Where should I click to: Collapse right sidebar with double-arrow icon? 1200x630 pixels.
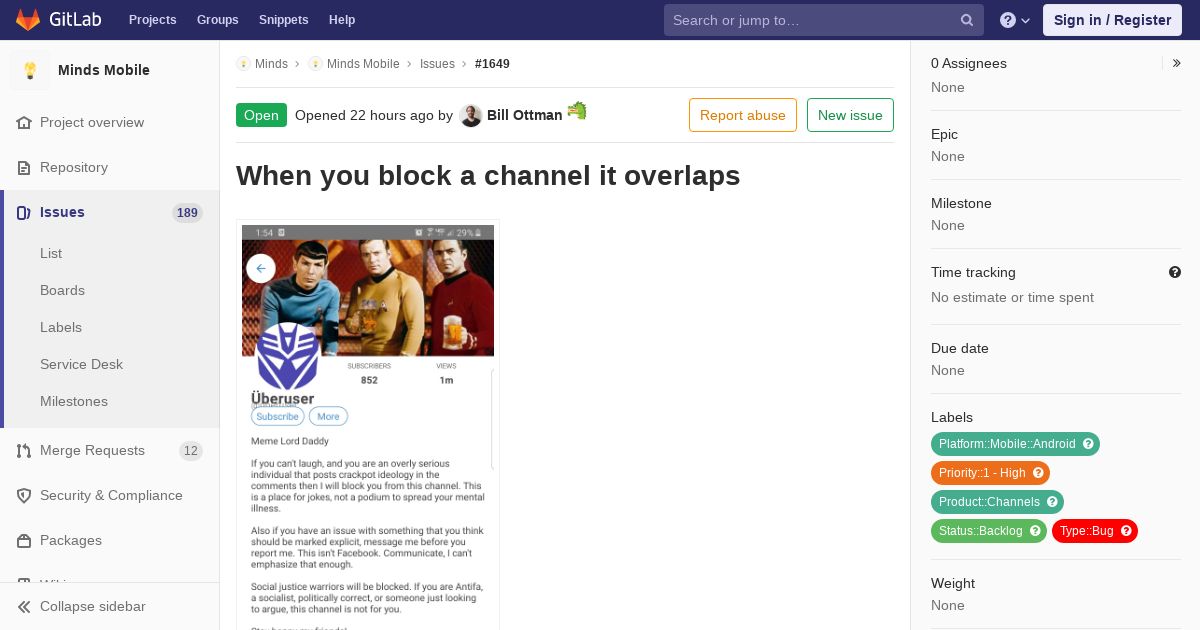coord(1177,63)
